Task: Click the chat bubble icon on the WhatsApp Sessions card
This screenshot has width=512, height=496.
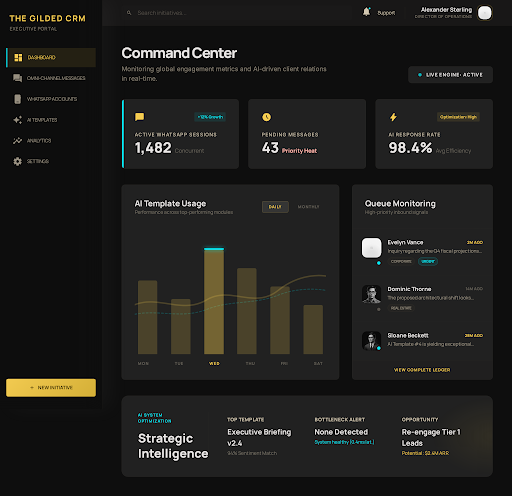Action: tap(139, 117)
